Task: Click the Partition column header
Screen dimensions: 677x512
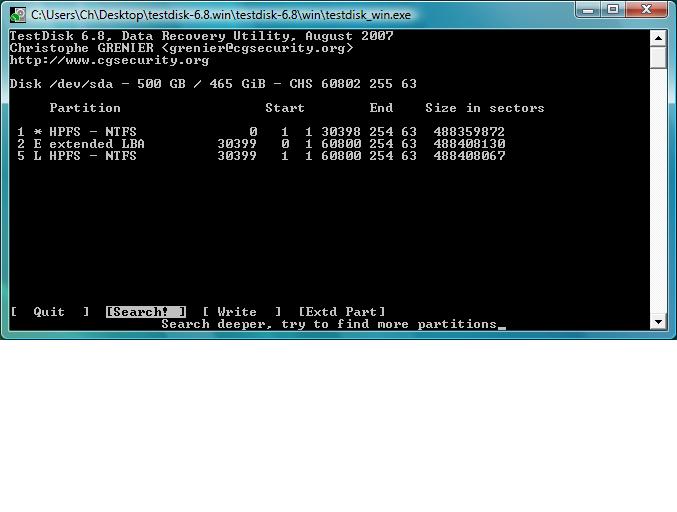Action: tap(85, 108)
